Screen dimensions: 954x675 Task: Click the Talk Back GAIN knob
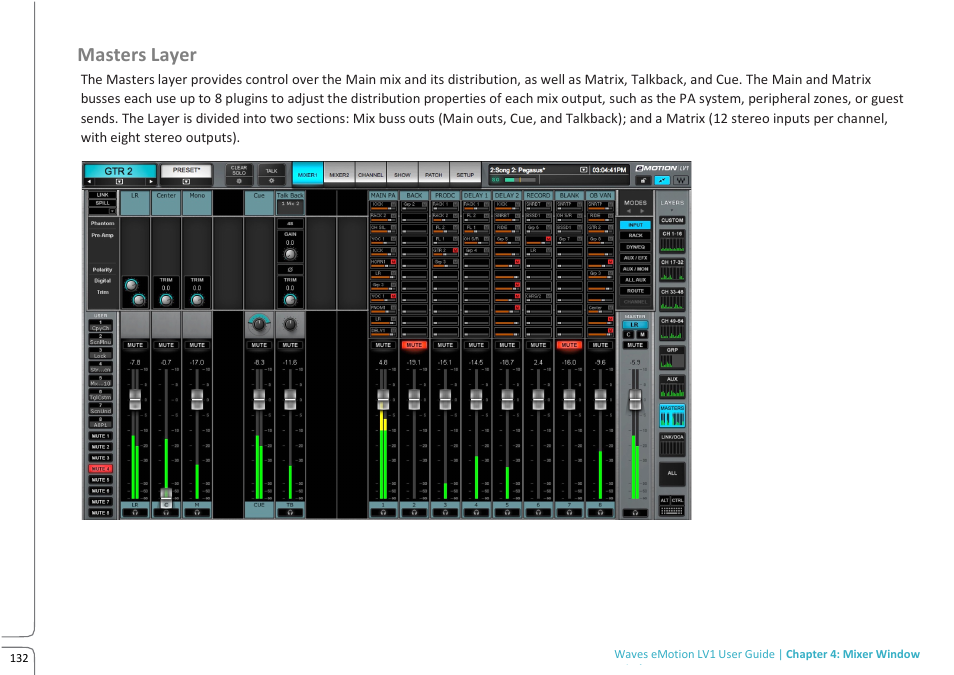pyautogui.click(x=290, y=254)
